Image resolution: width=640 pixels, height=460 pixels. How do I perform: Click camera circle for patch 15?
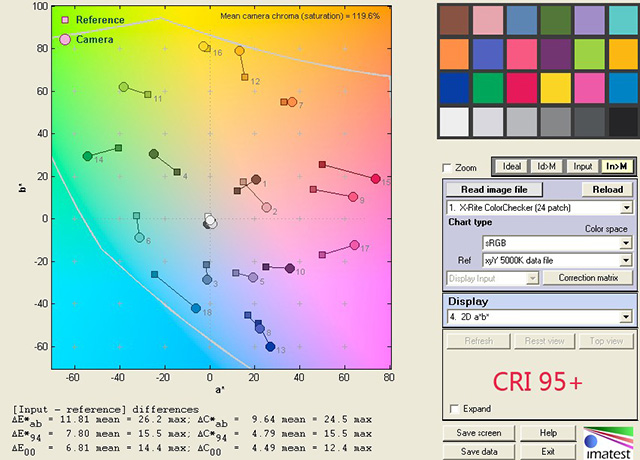tap(376, 178)
